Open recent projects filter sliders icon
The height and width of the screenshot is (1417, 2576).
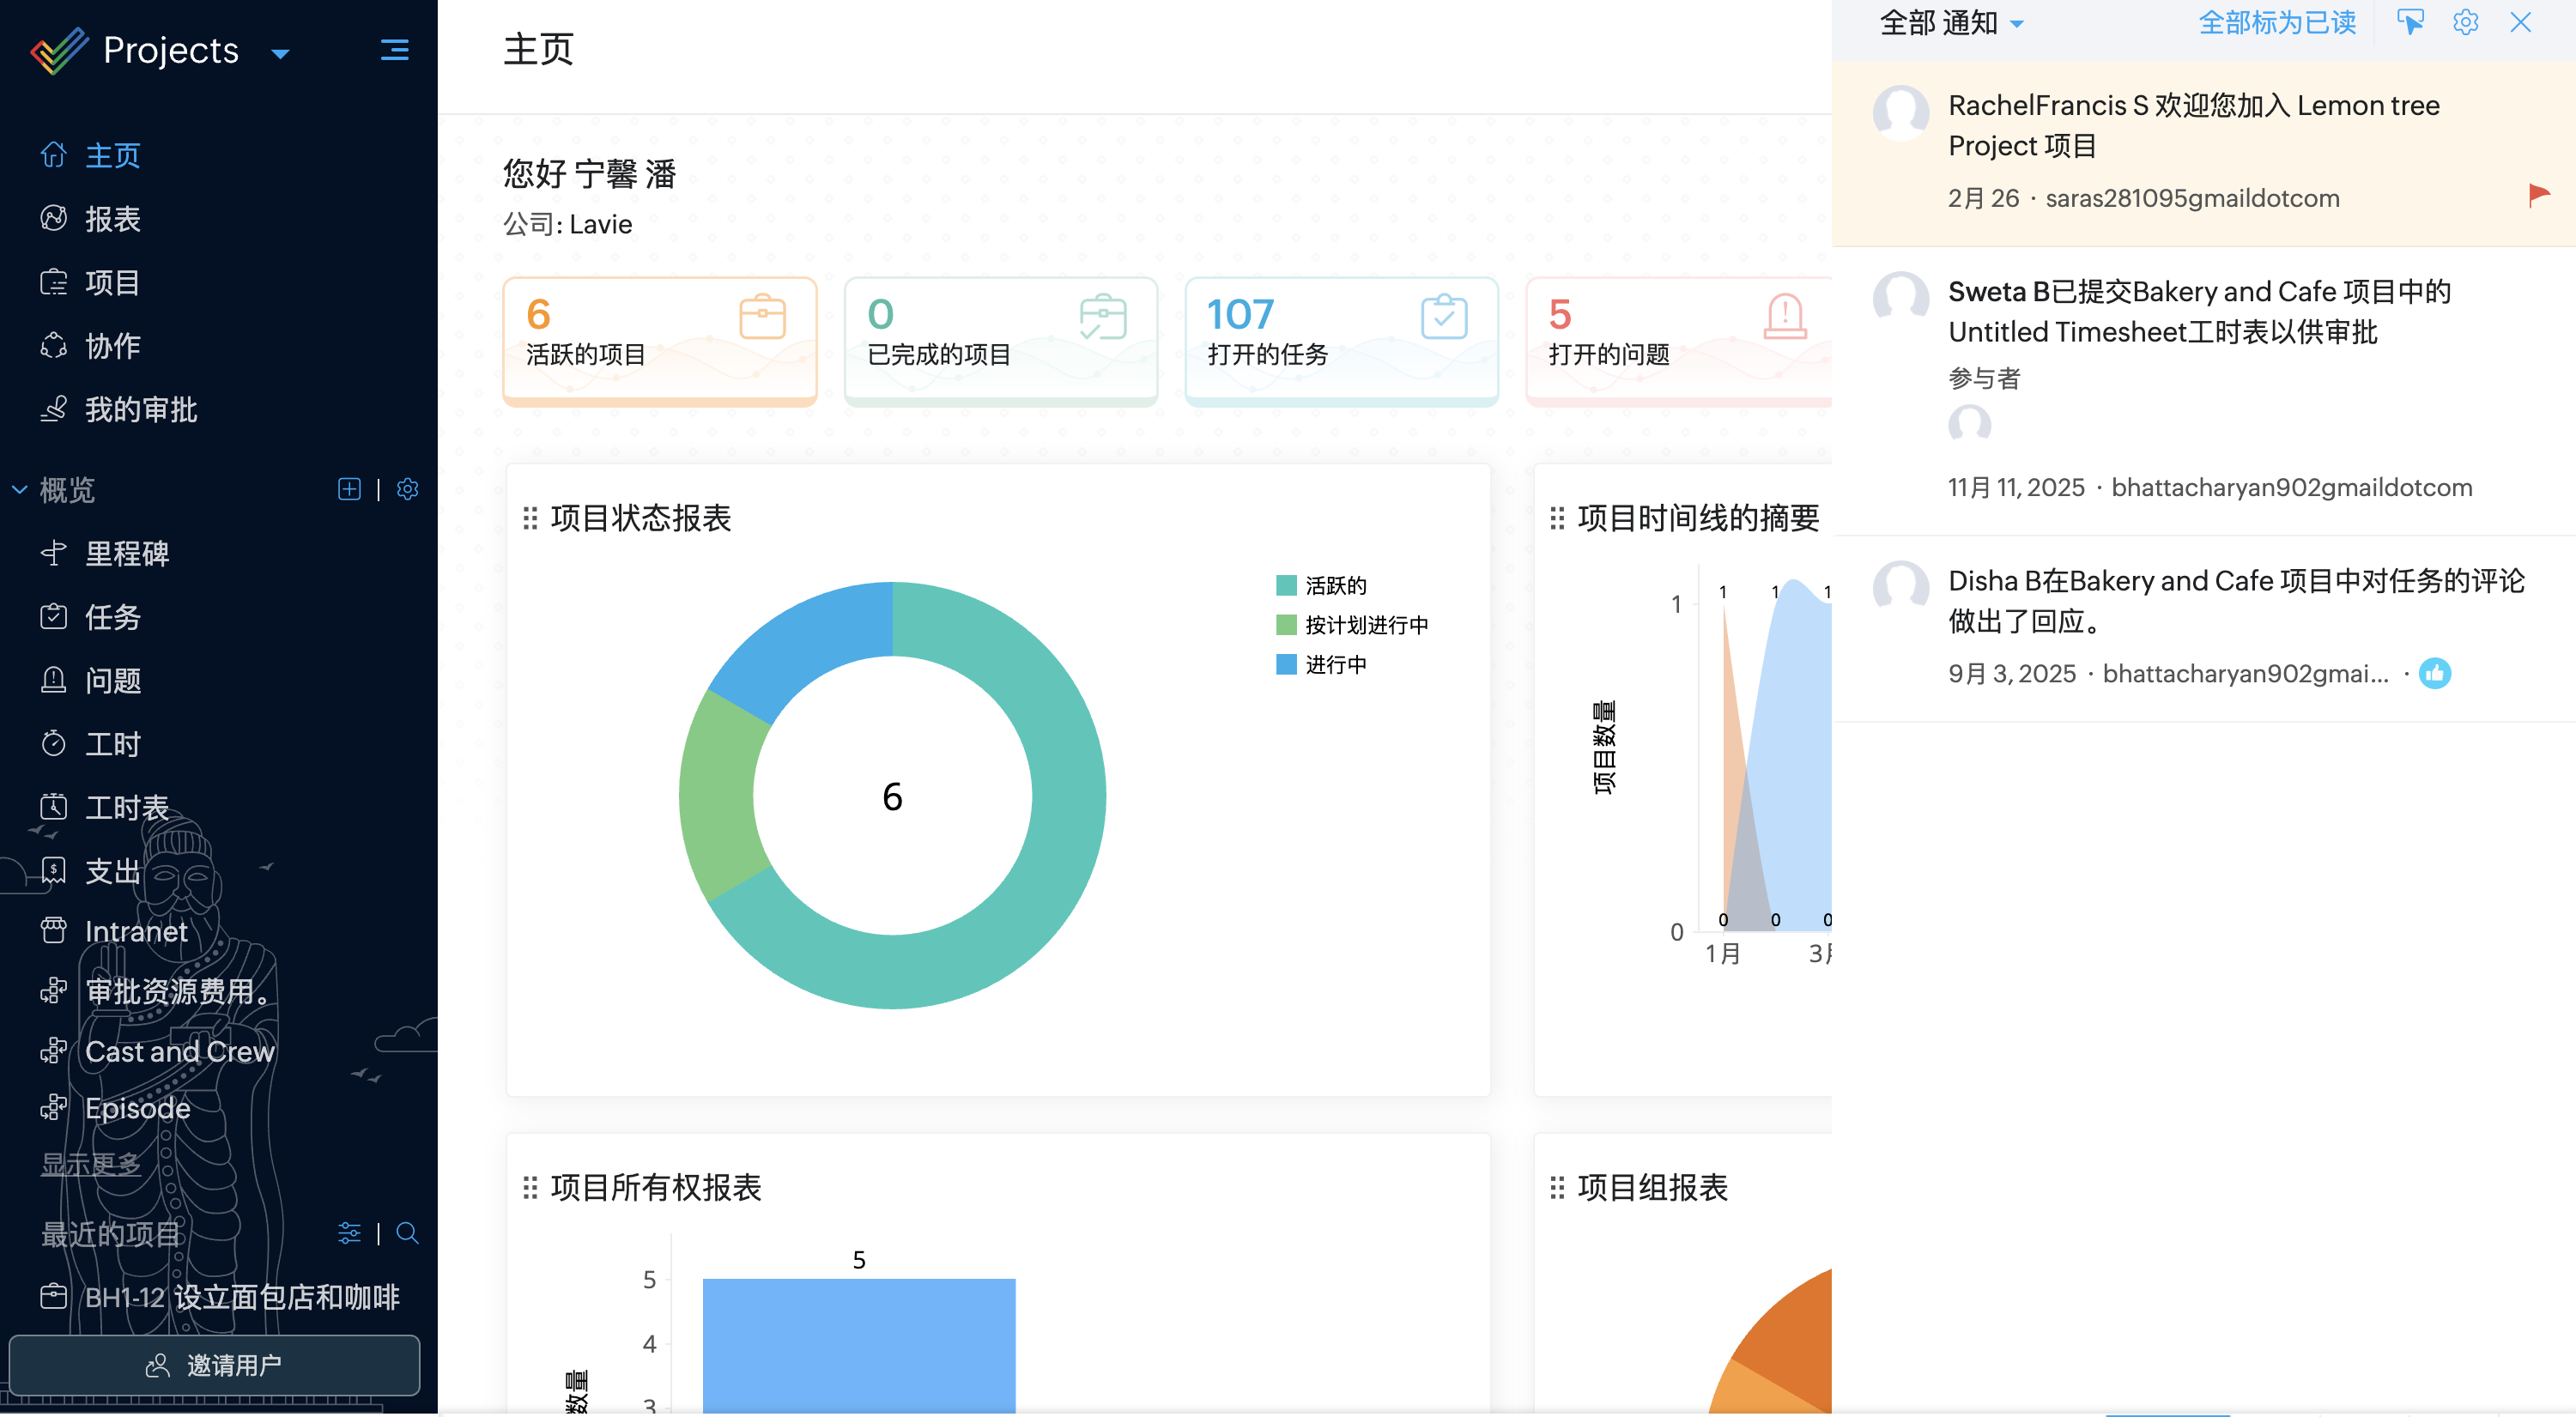[349, 1233]
